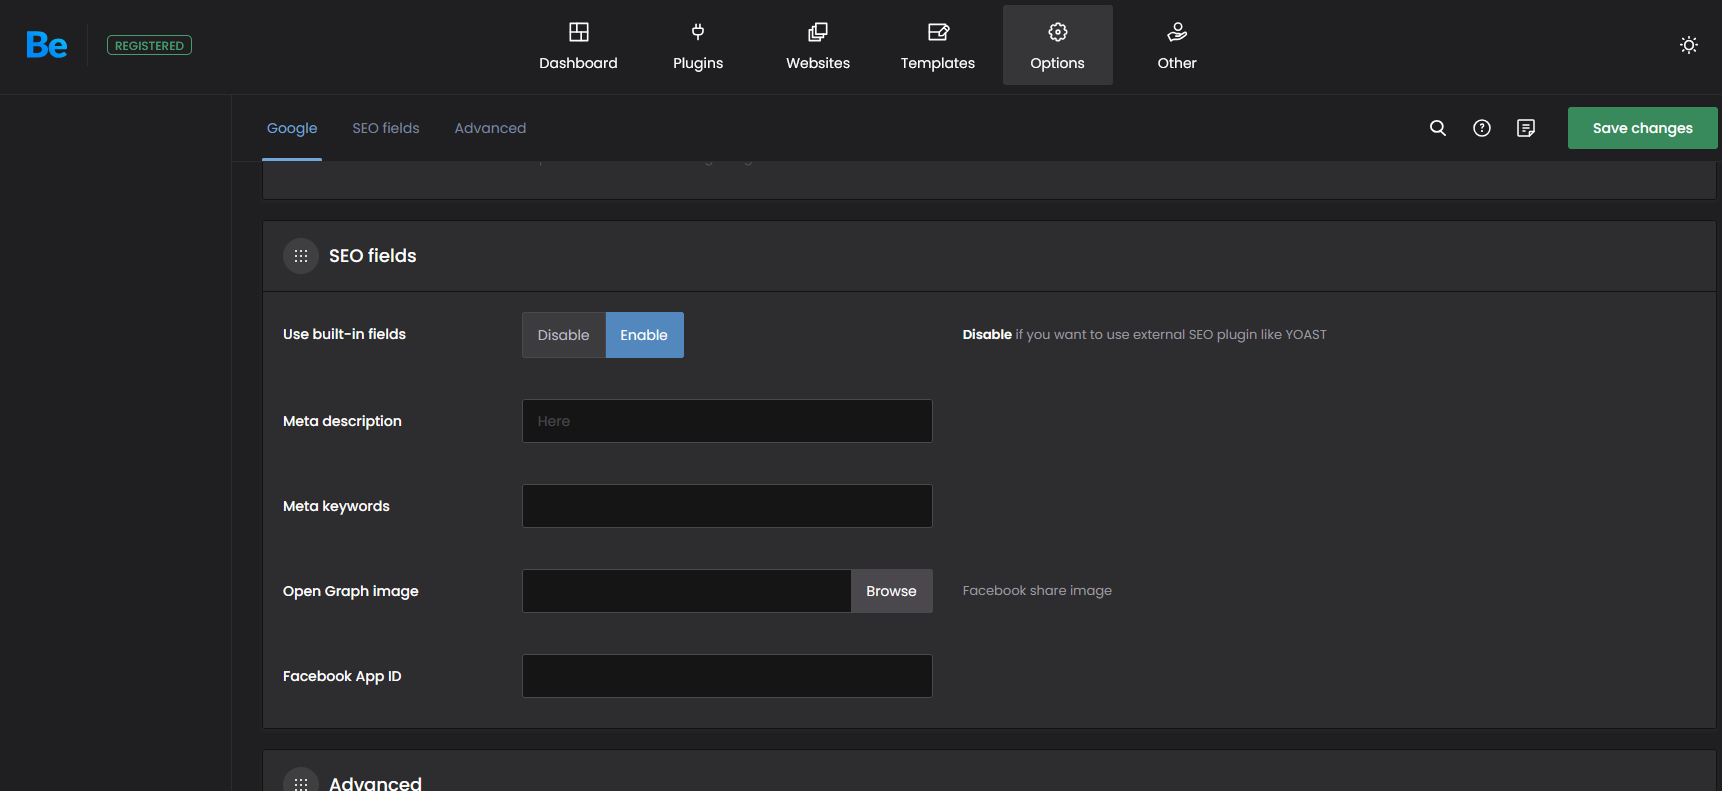Open the notes/changelog icon
Screen dimensions: 1722x791
click(x=1526, y=128)
